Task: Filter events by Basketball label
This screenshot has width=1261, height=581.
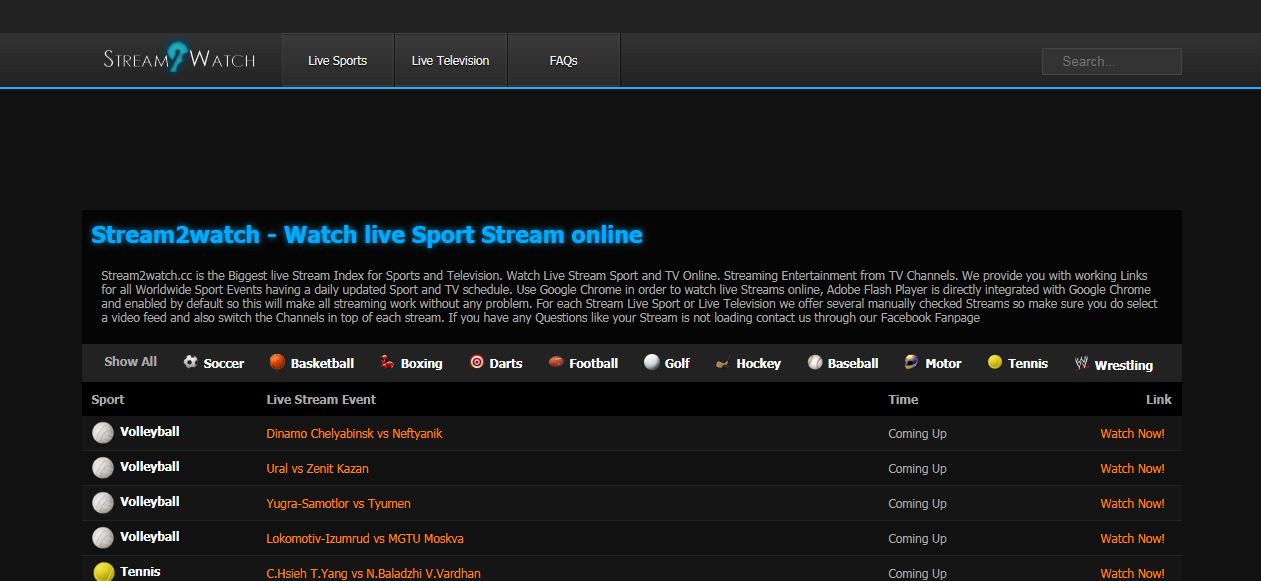Action: [322, 363]
